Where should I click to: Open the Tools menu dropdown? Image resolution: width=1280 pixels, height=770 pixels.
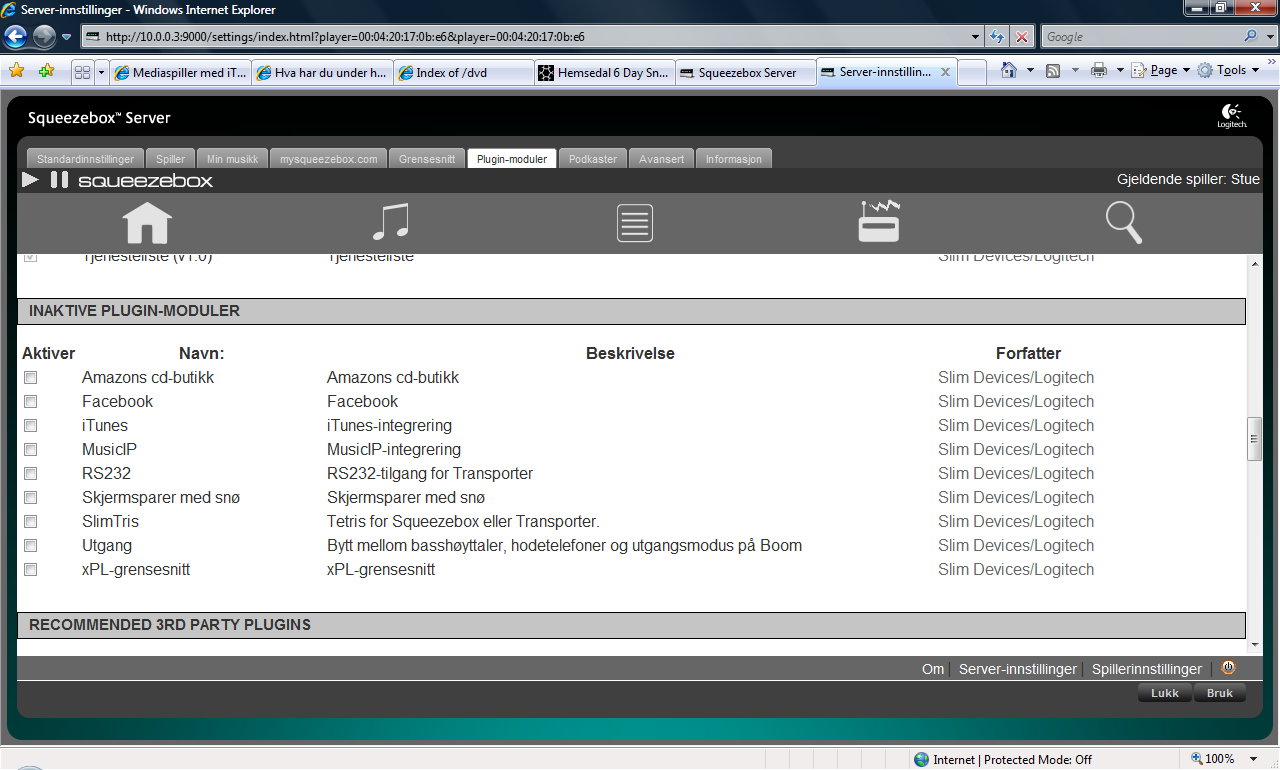point(1229,71)
